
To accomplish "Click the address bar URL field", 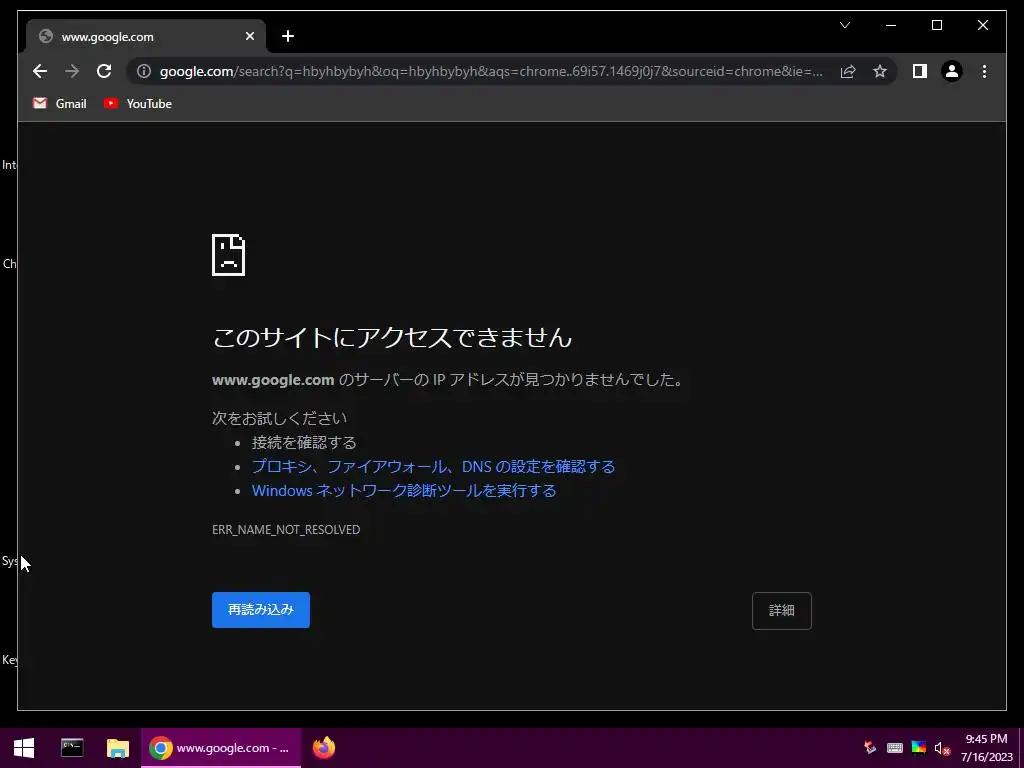I will pos(491,71).
